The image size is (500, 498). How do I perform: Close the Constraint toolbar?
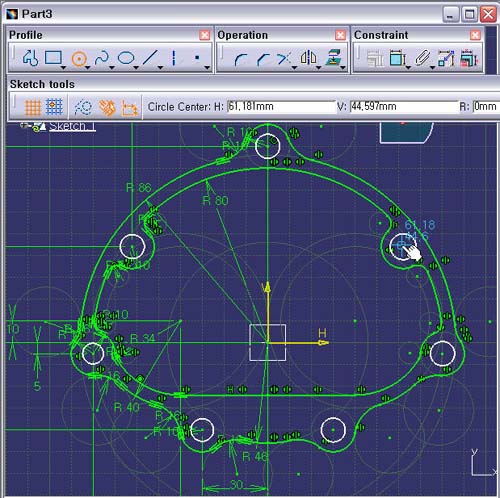coord(475,35)
